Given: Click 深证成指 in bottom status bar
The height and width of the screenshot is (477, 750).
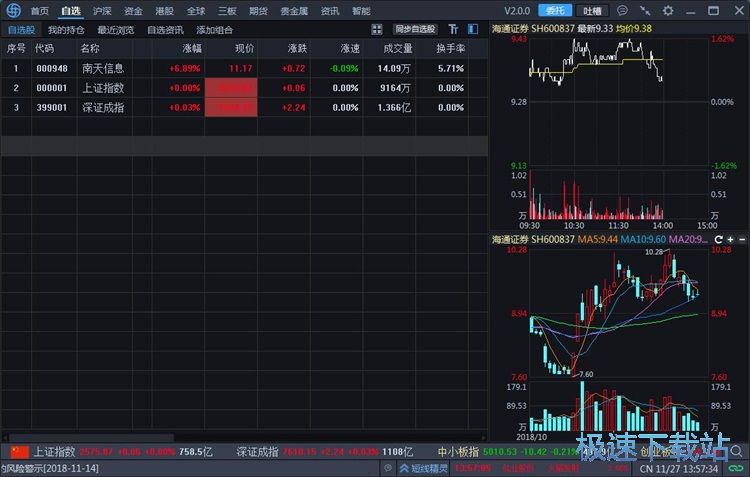Looking at the screenshot, I should (x=257, y=451).
